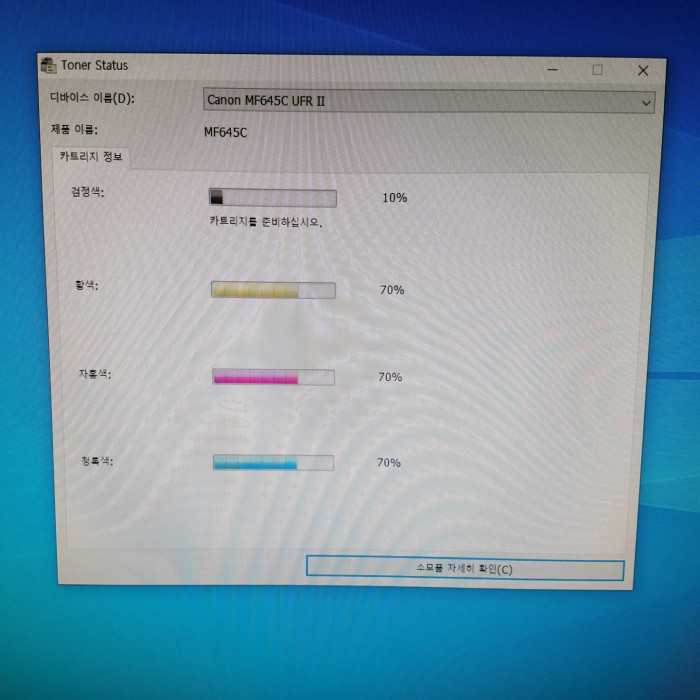
Task: Close the Toner Status window
Action: click(643, 71)
